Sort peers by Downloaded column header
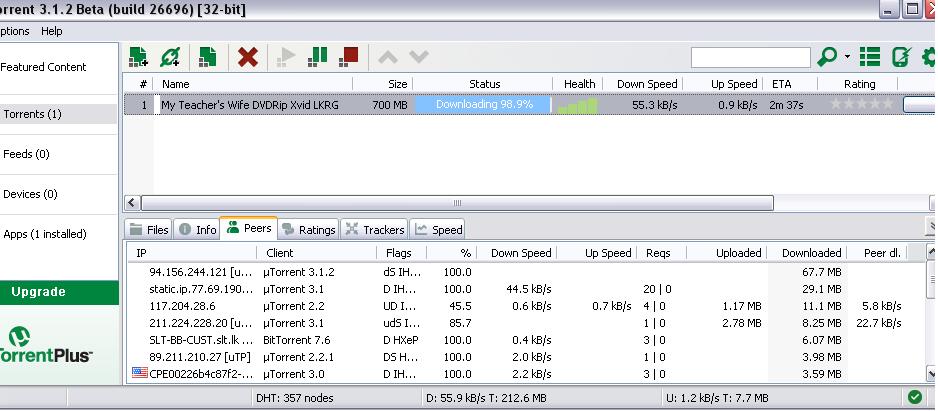938x411 pixels. [x=806, y=252]
